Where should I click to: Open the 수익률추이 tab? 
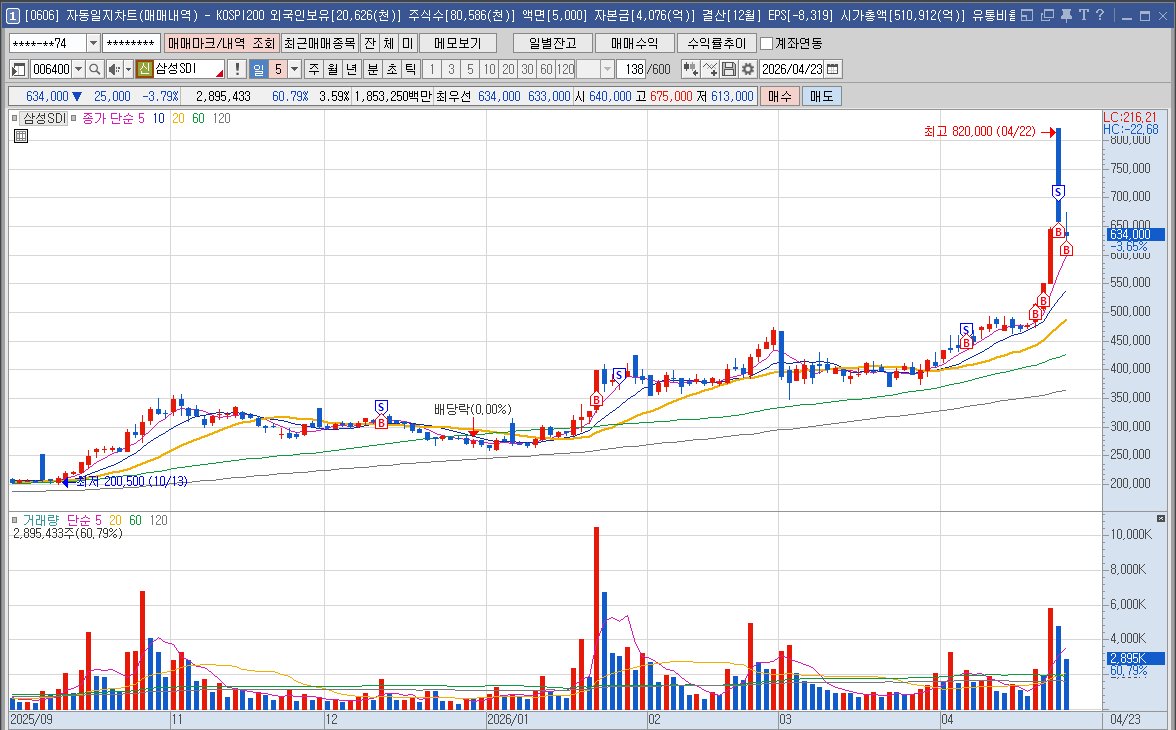click(x=716, y=43)
